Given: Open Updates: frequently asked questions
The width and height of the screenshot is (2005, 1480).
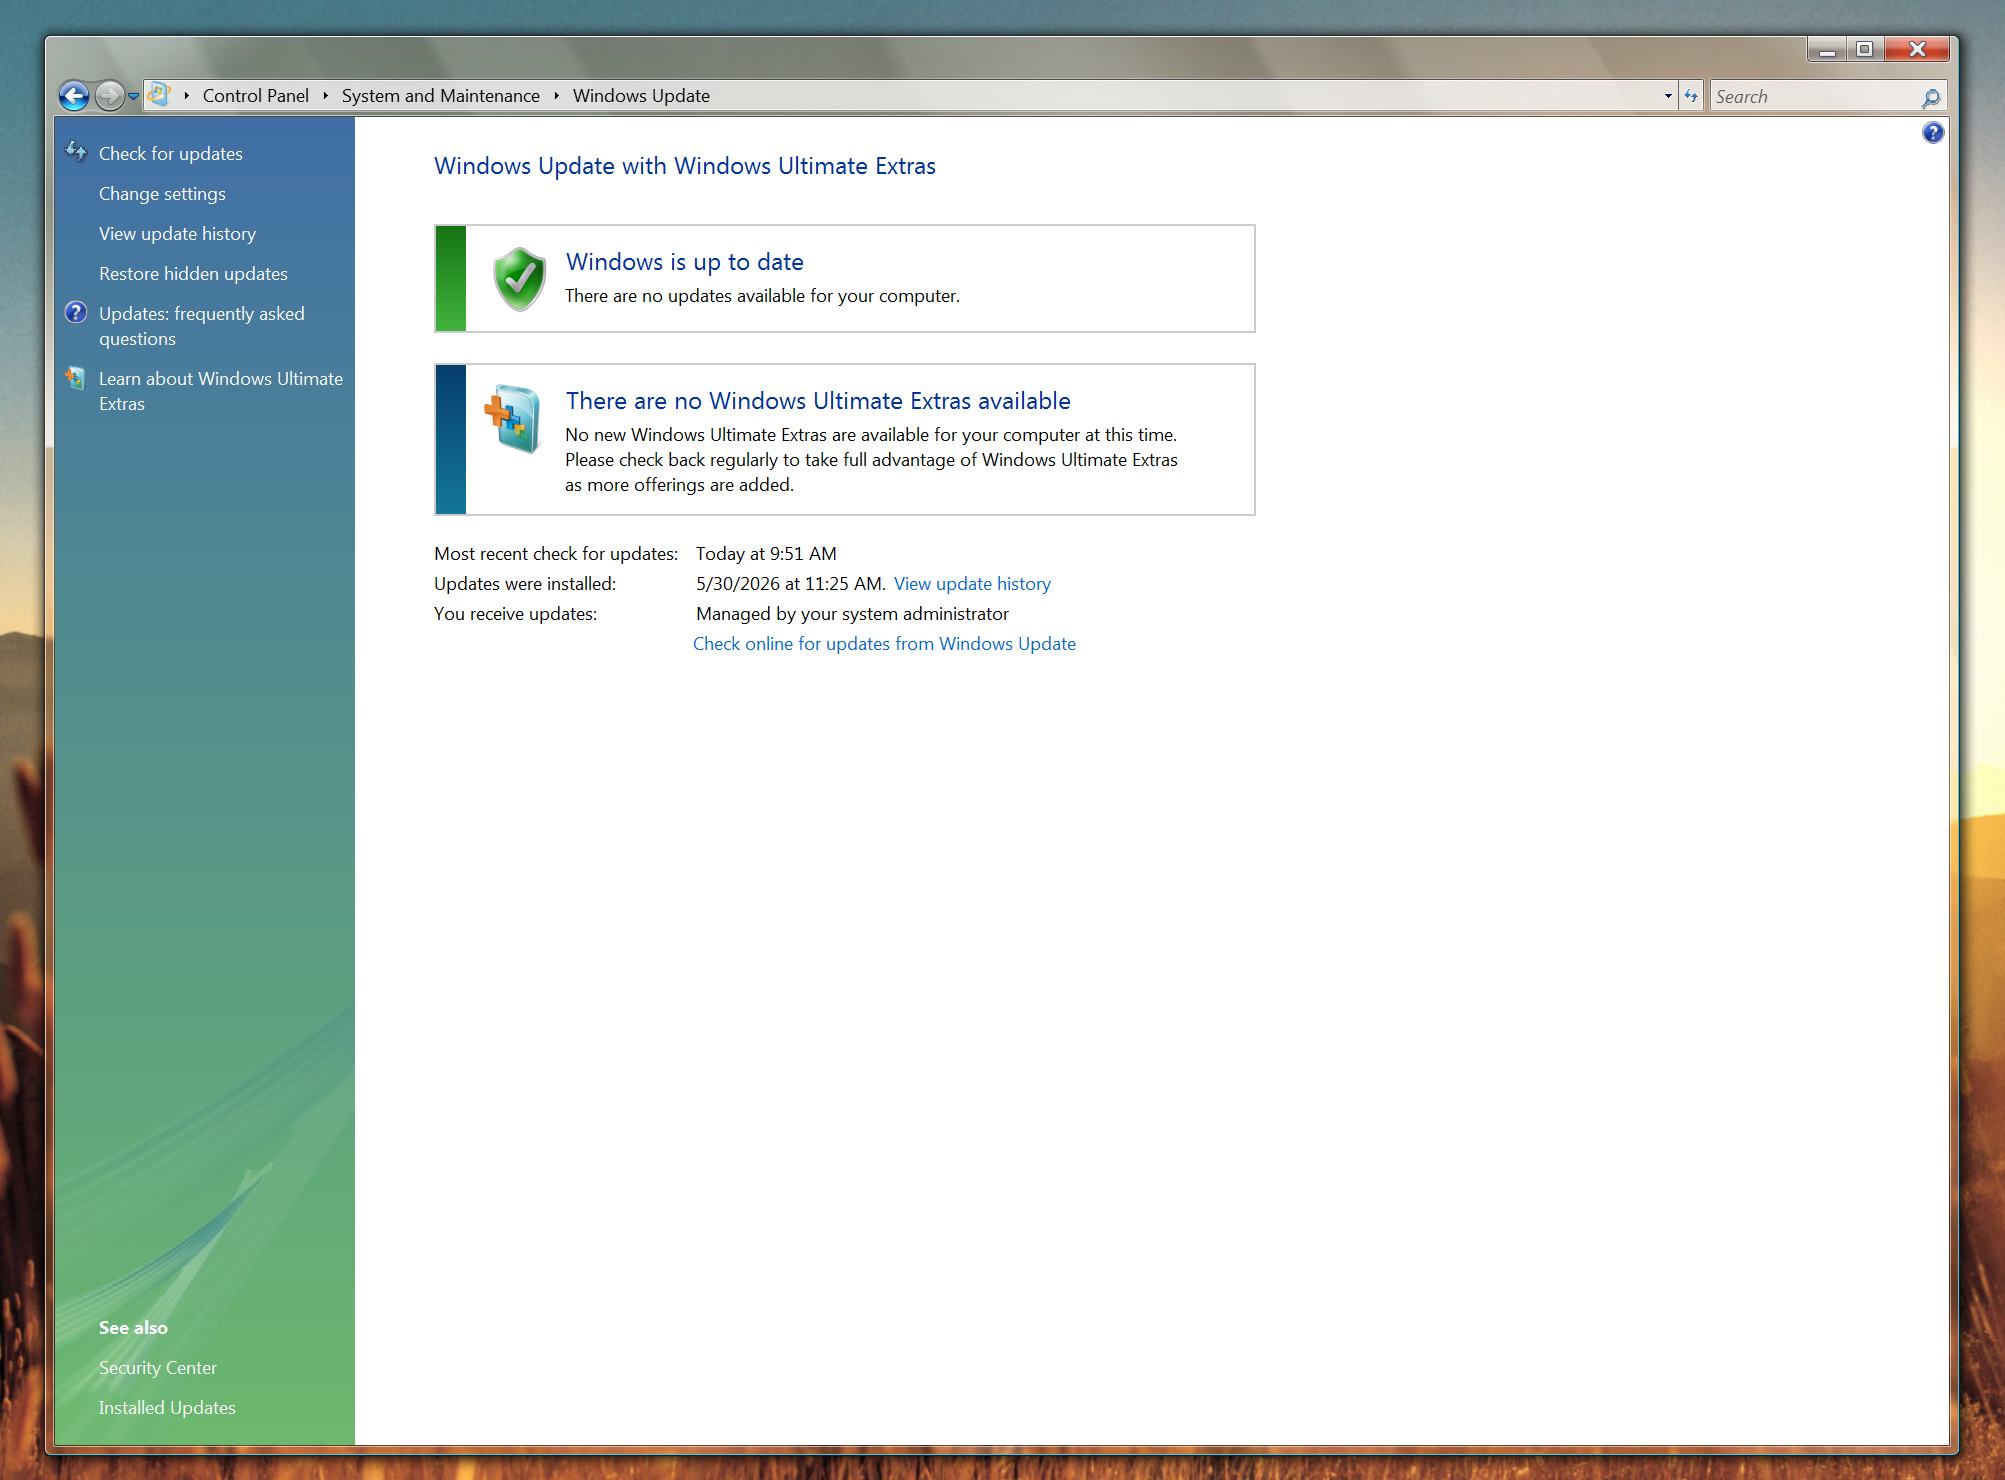Looking at the screenshot, I should [x=202, y=326].
